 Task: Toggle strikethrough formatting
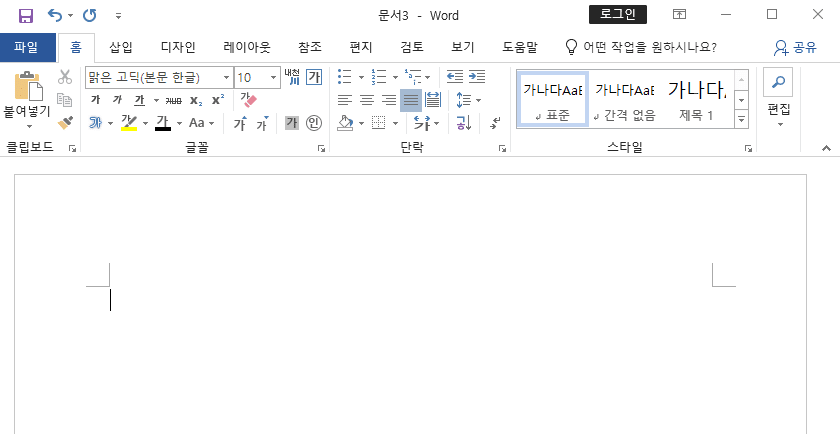click(x=174, y=100)
